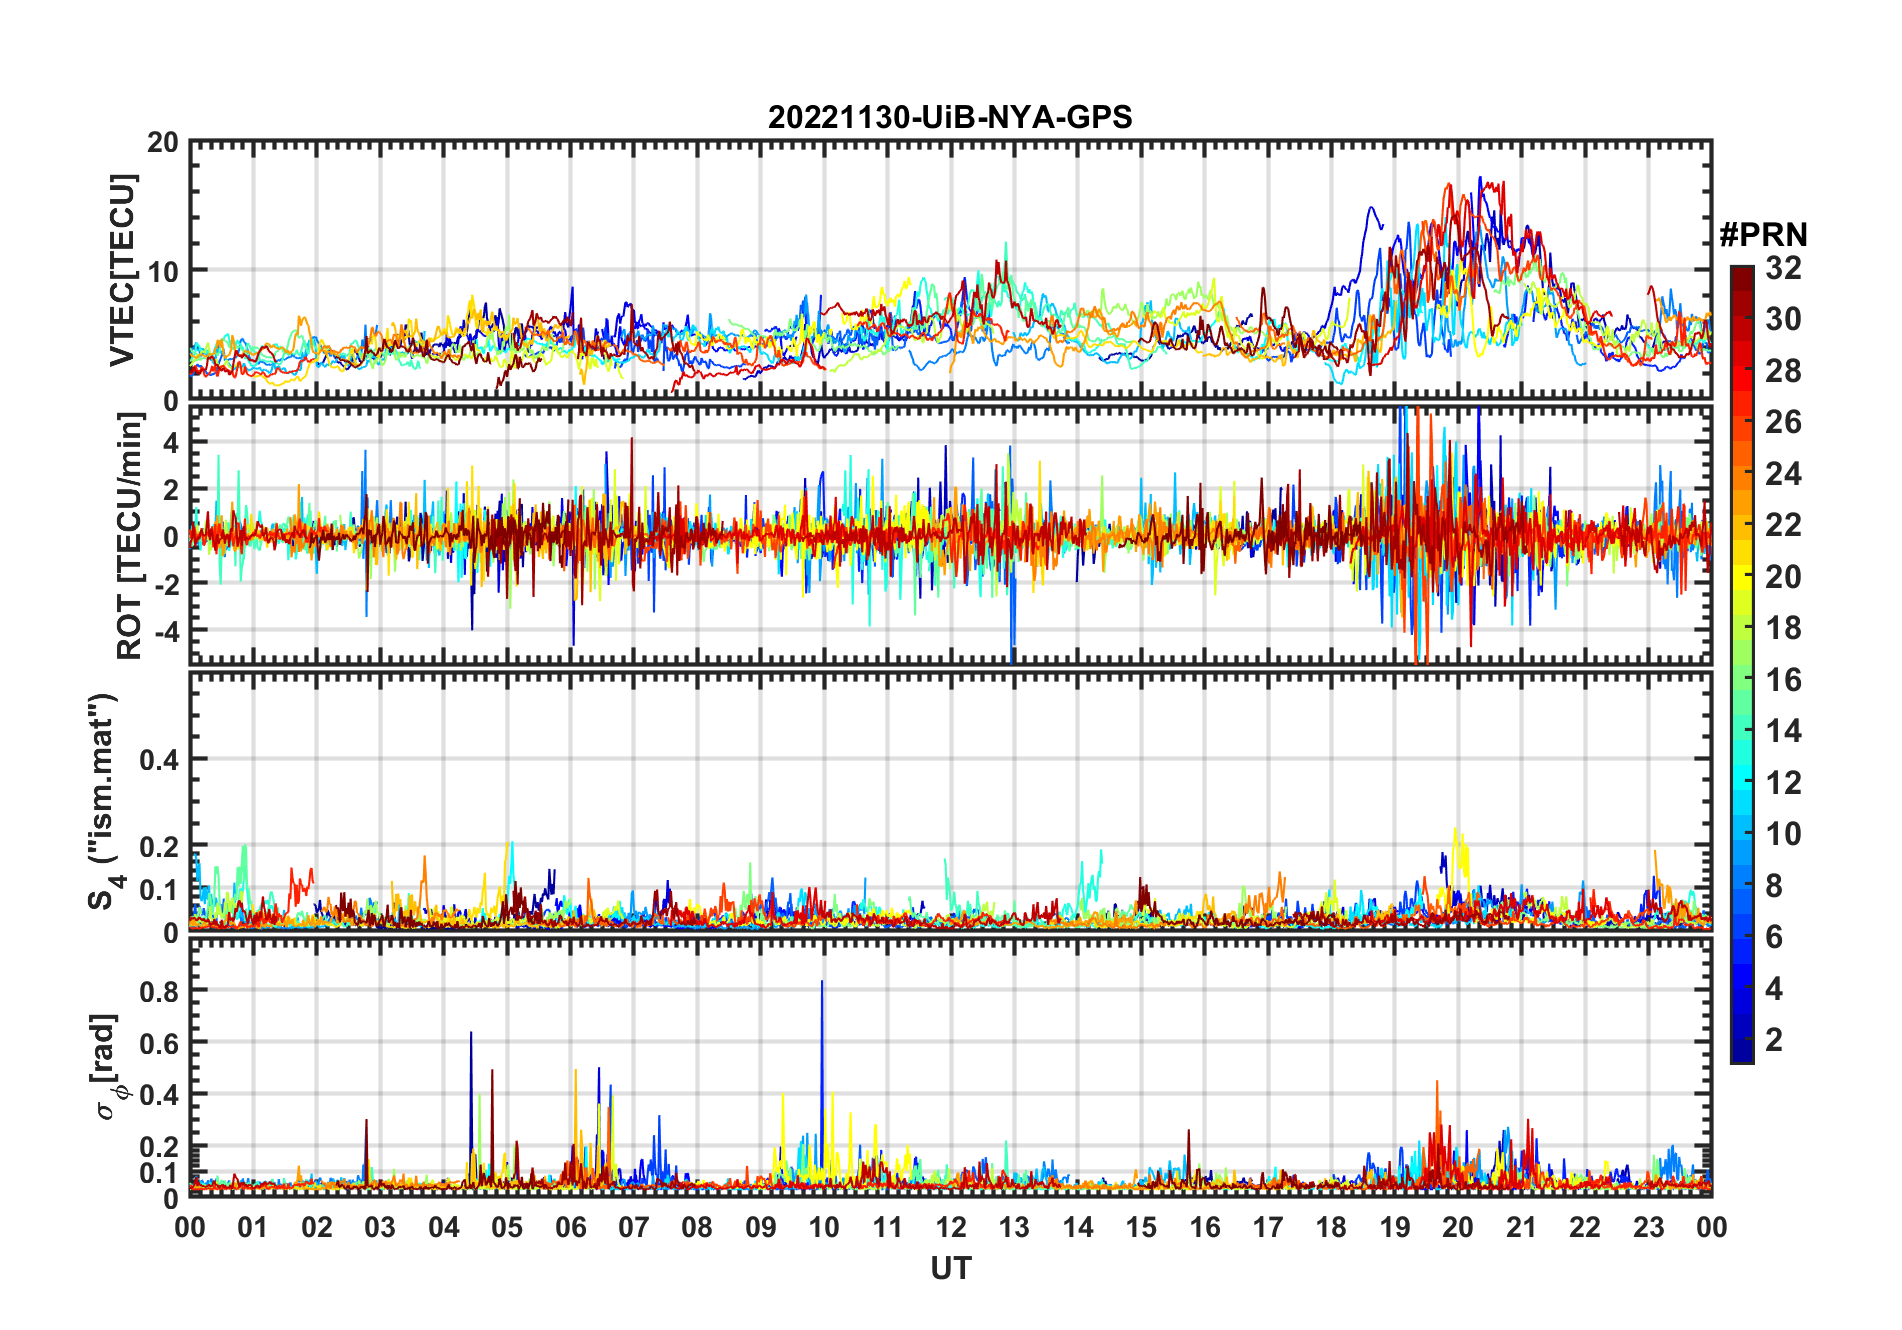Click colorbar tick label 6
1902x1330 pixels.
click(1774, 937)
